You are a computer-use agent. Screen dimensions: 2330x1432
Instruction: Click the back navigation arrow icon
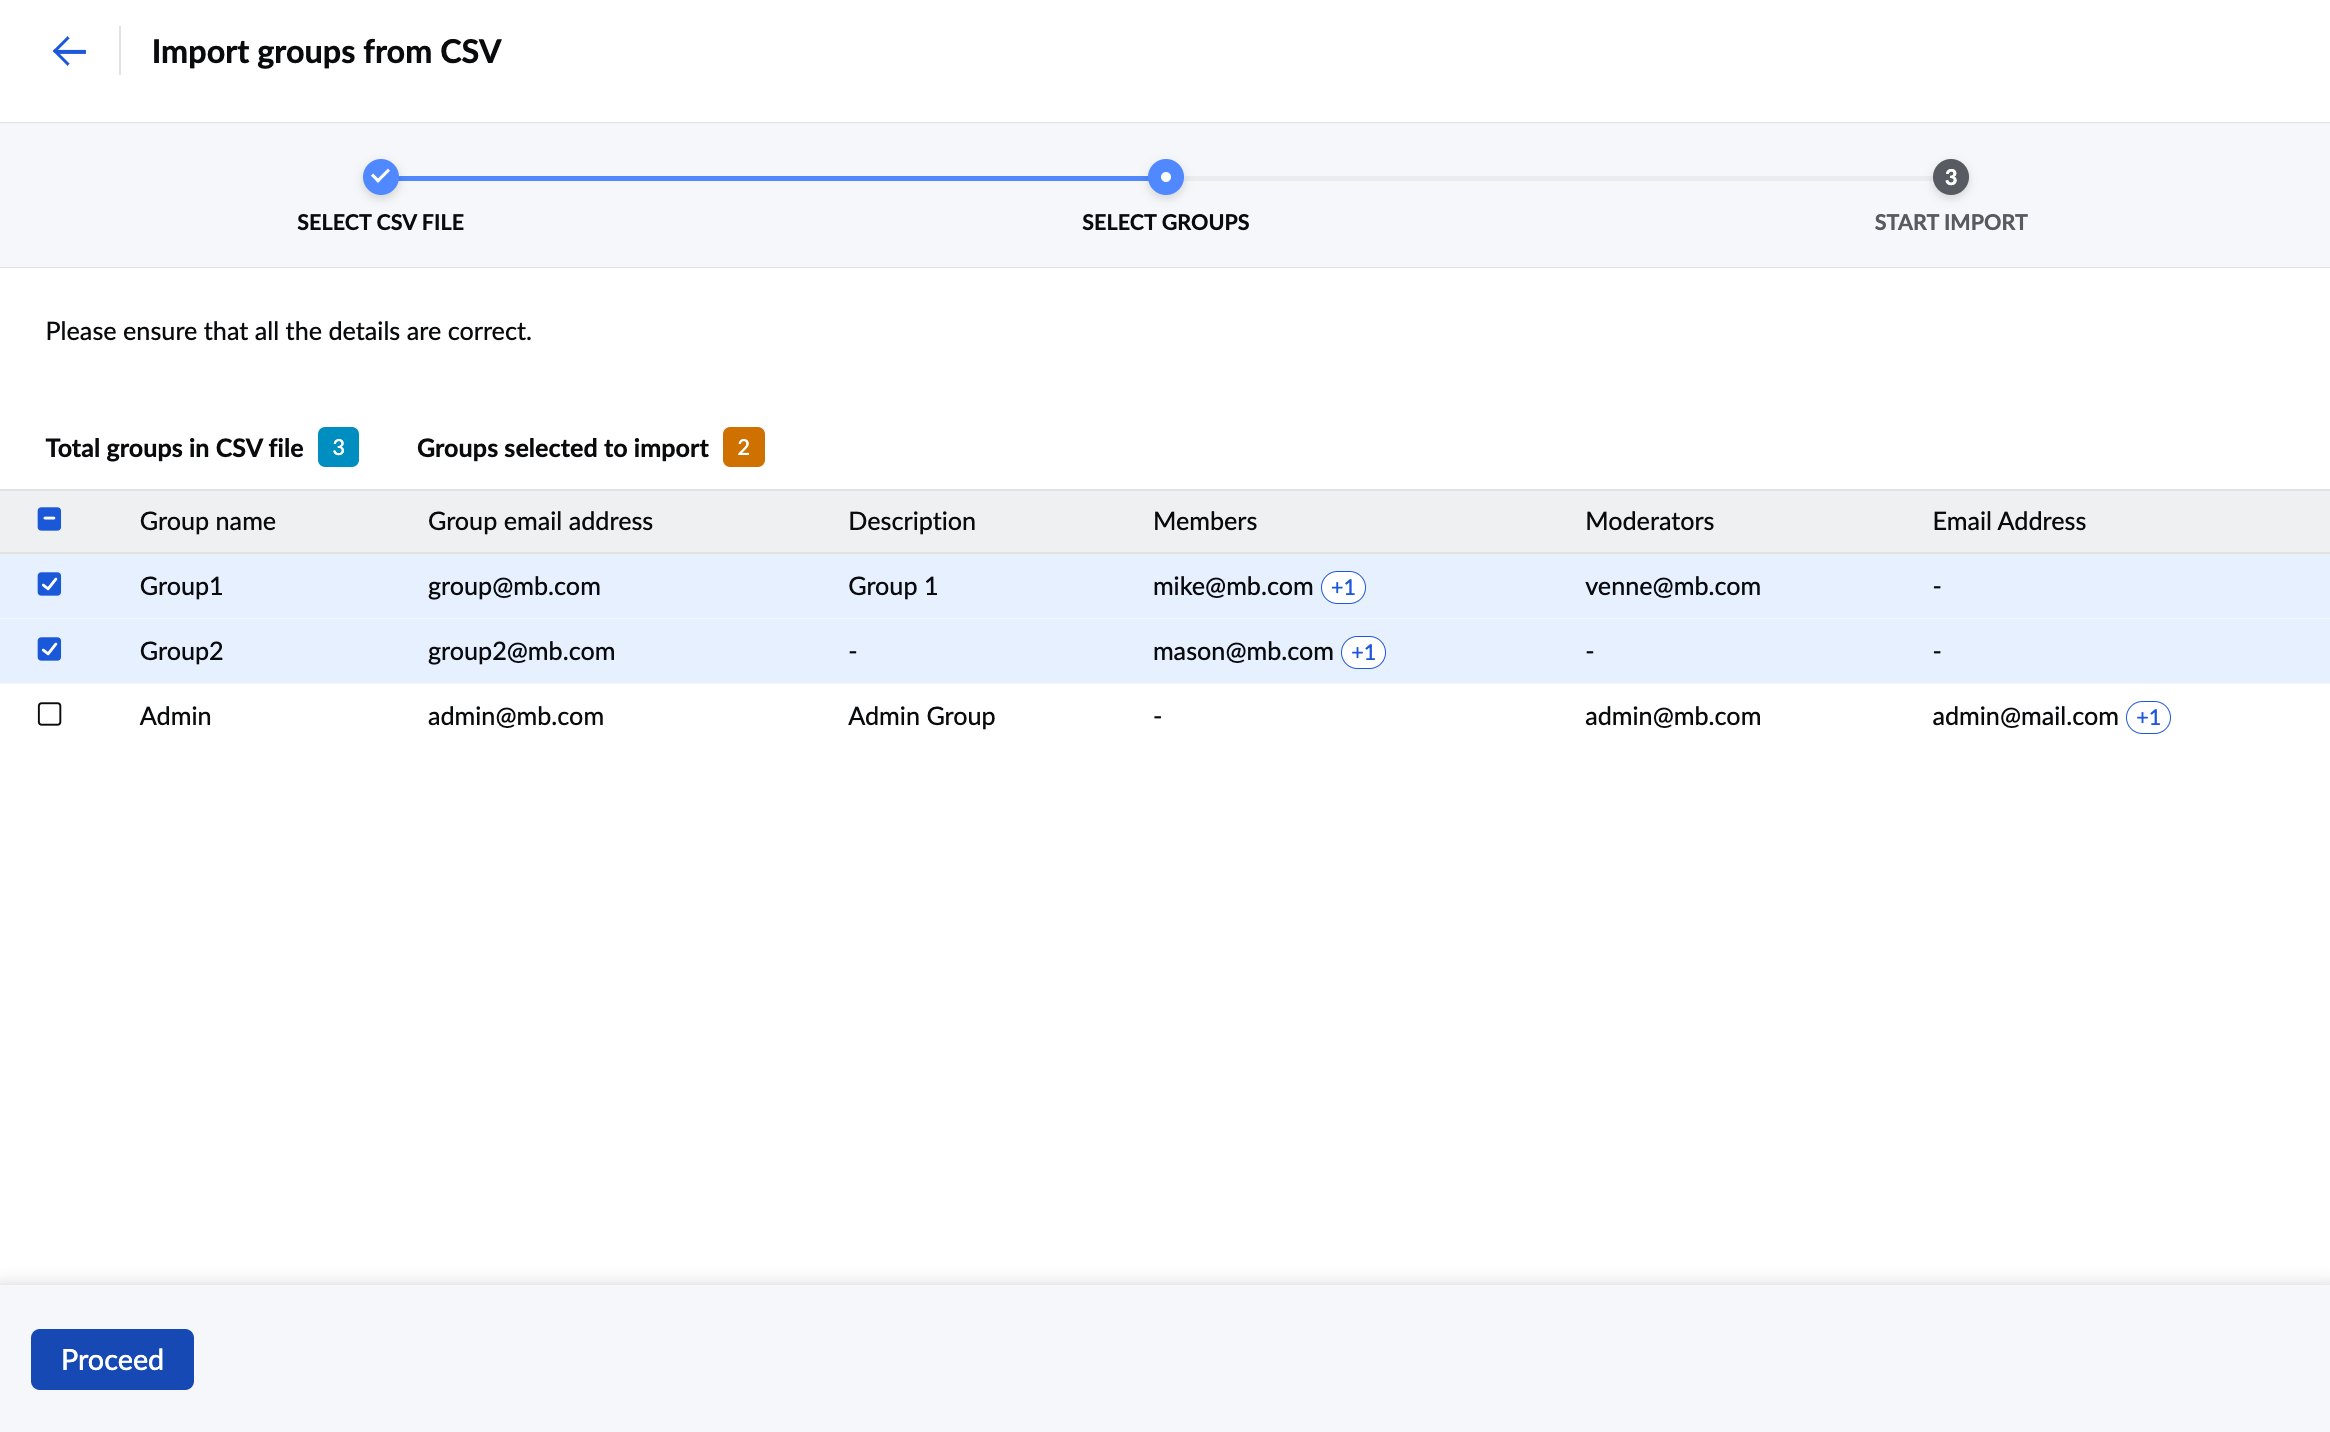[68, 52]
